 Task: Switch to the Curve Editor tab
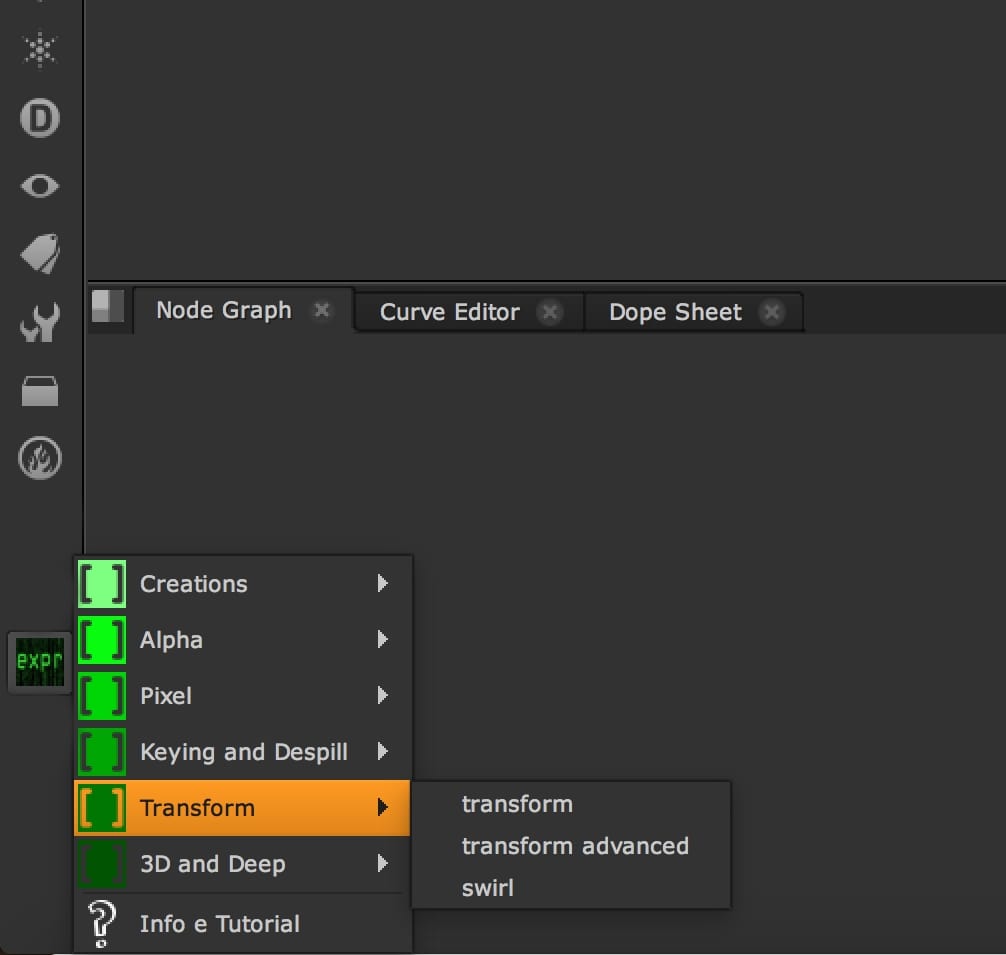(449, 312)
